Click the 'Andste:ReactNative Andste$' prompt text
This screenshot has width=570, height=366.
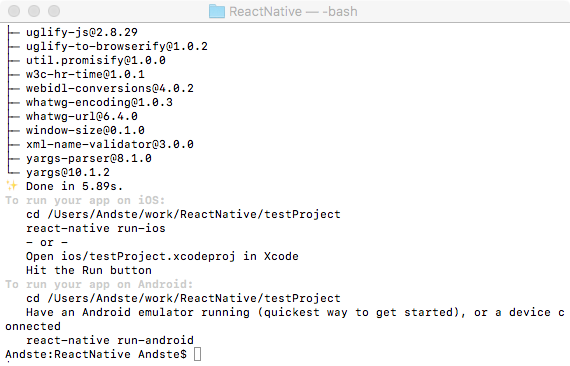96,354
